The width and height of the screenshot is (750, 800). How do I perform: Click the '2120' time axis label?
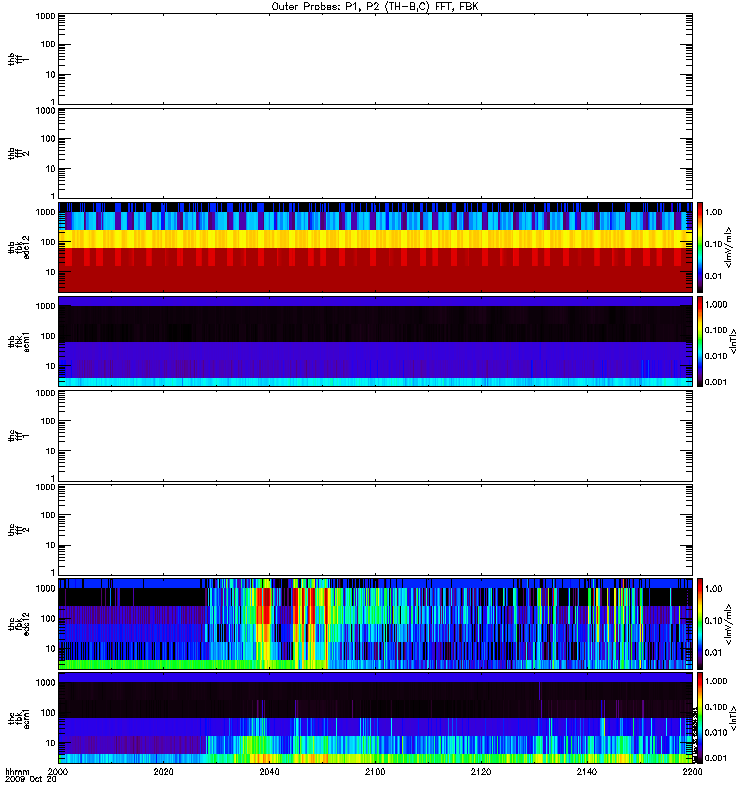click(481, 771)
